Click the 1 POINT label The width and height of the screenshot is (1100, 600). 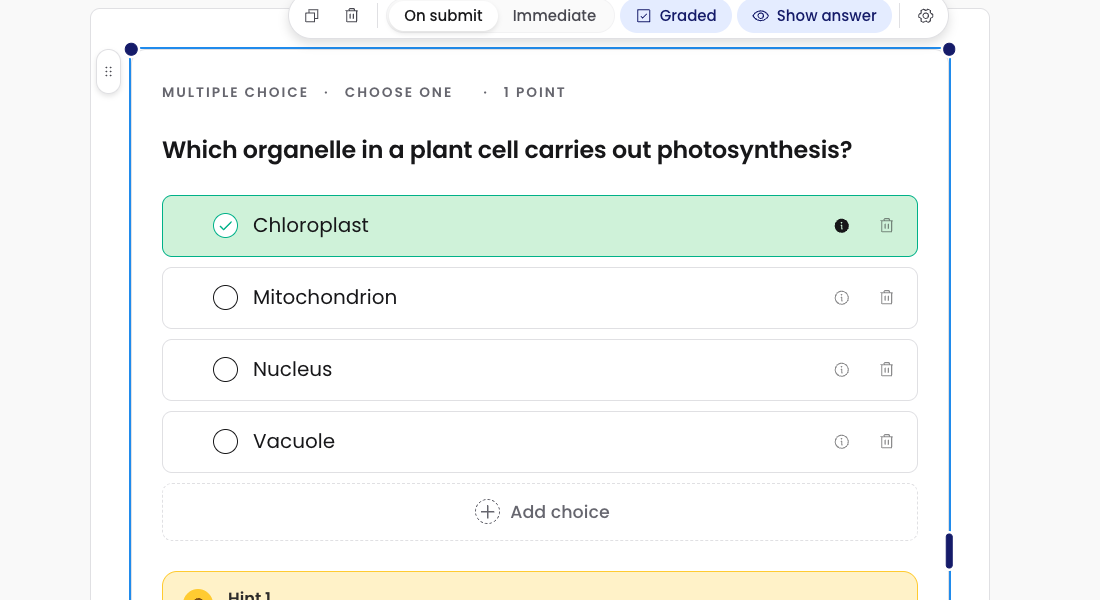point(534,93)
